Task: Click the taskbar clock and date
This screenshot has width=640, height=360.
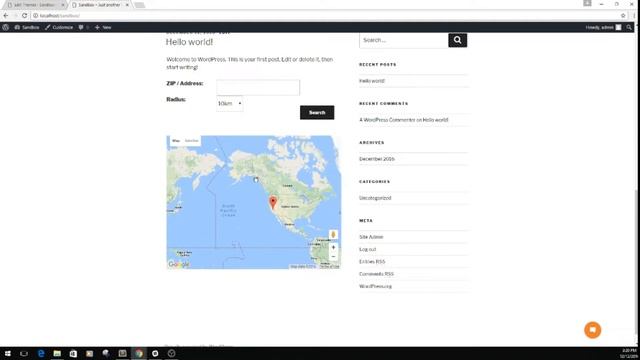Action: coord(629,353)
